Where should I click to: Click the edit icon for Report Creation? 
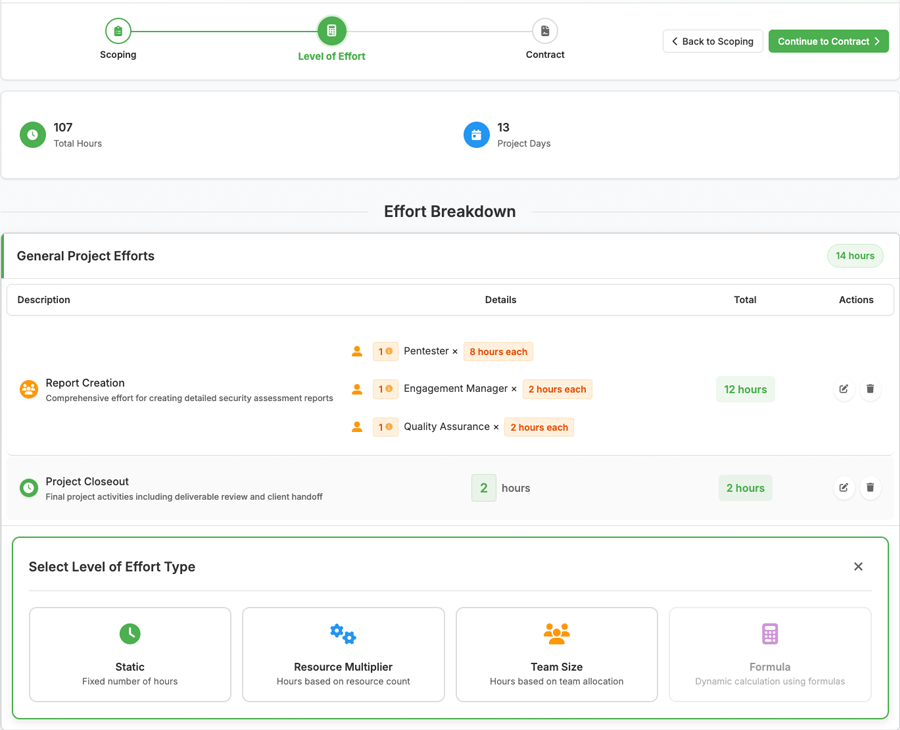[844, 389]
